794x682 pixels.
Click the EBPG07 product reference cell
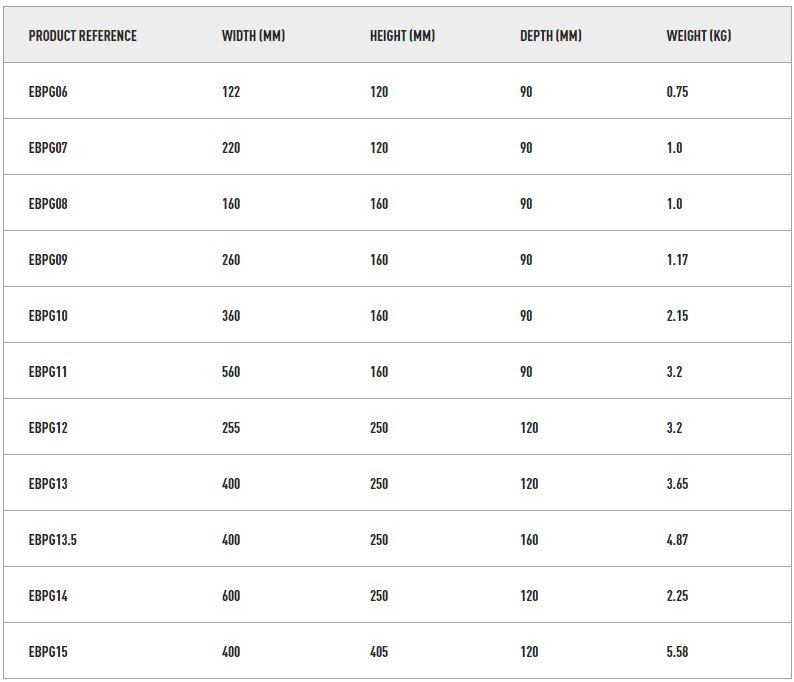click(48, 148)
